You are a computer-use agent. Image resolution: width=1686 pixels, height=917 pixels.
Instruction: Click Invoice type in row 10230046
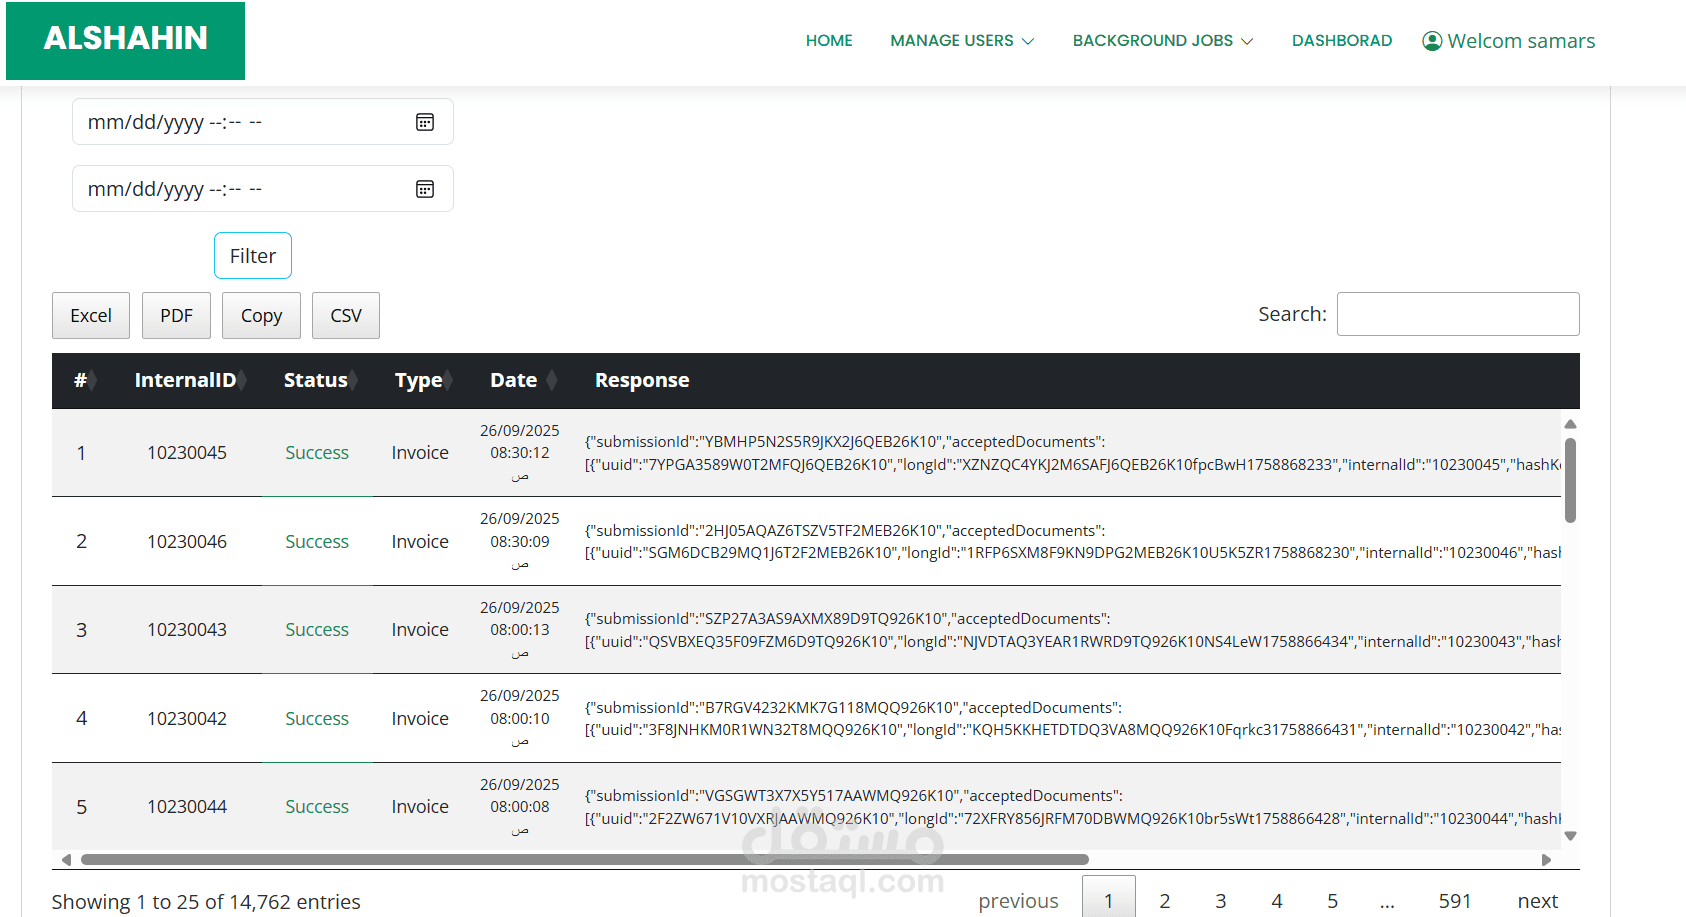point(420,542)
